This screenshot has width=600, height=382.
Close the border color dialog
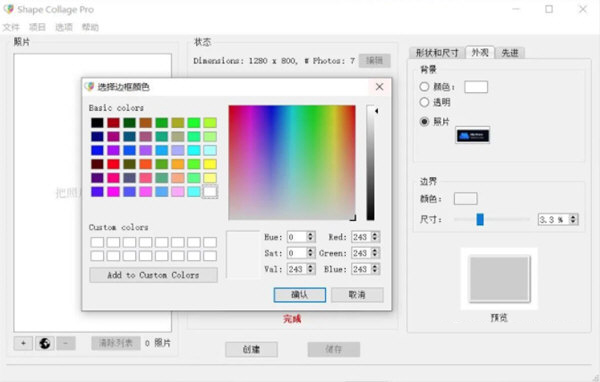pyautogui.click(x=379, y=87)
